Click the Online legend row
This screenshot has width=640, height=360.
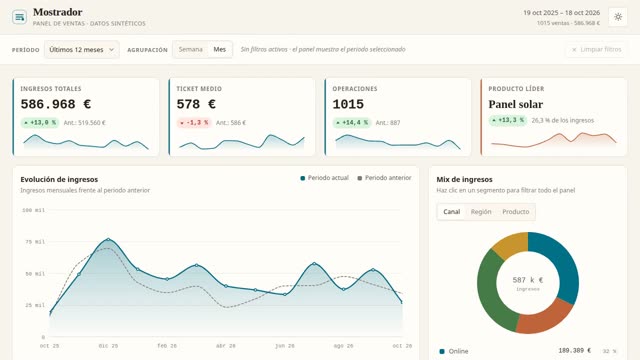[528, 351]
